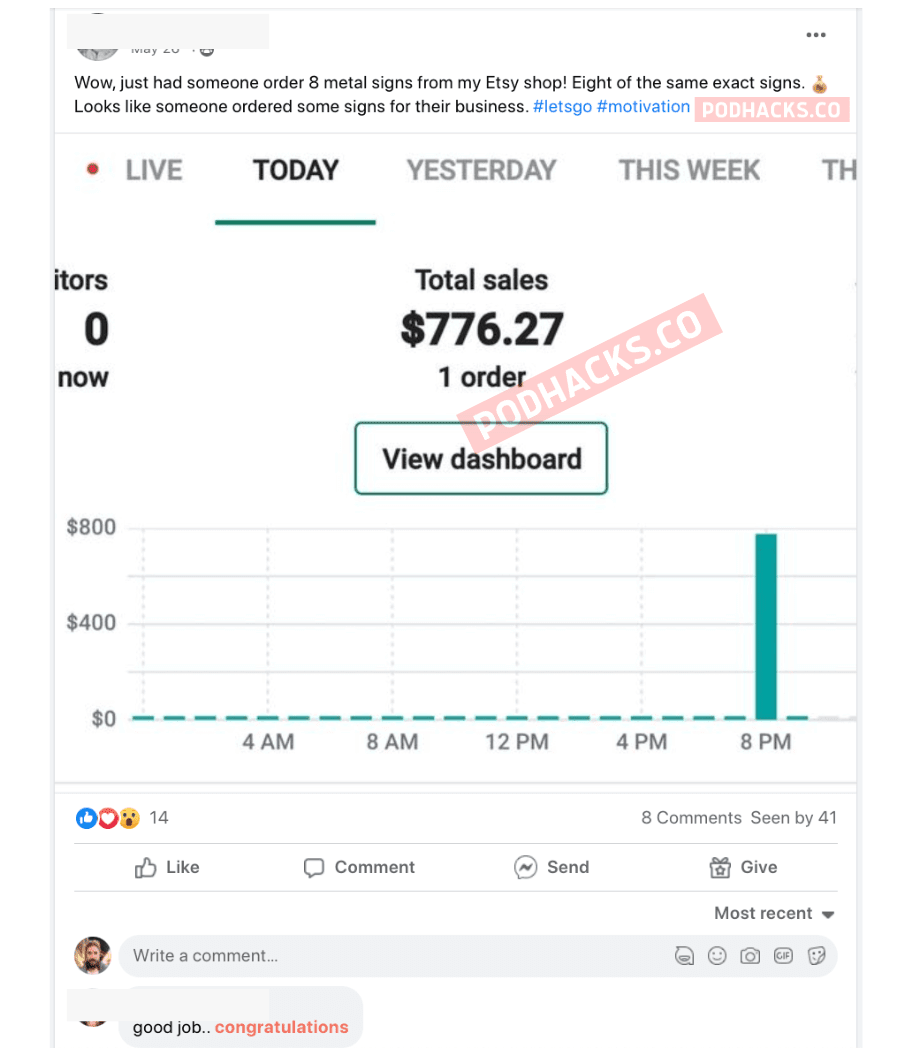The image size is (912, 1048).
Task: Open the post options three-dot menu
Action: (816, 35)
